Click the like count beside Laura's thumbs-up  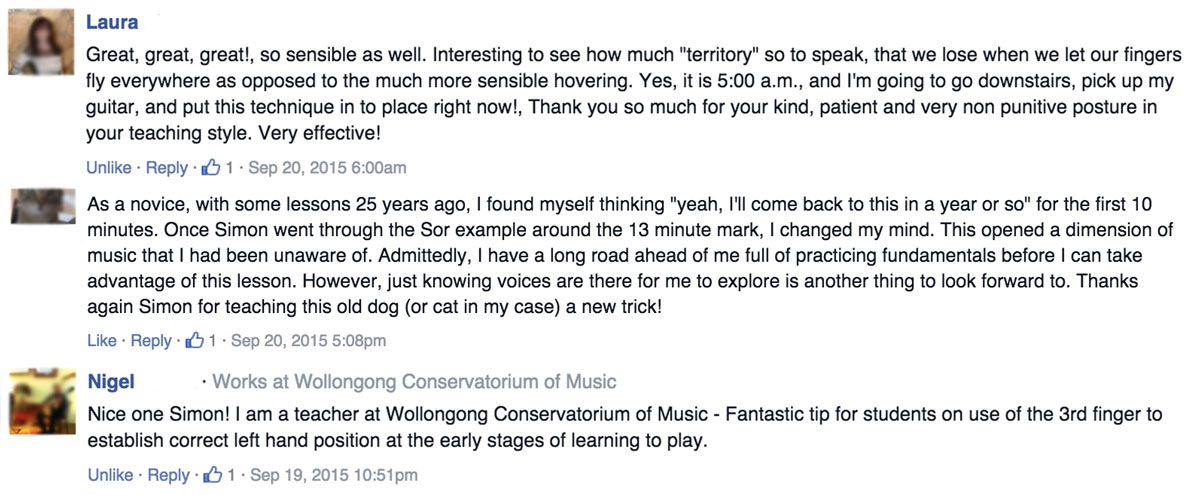(229, 168)
